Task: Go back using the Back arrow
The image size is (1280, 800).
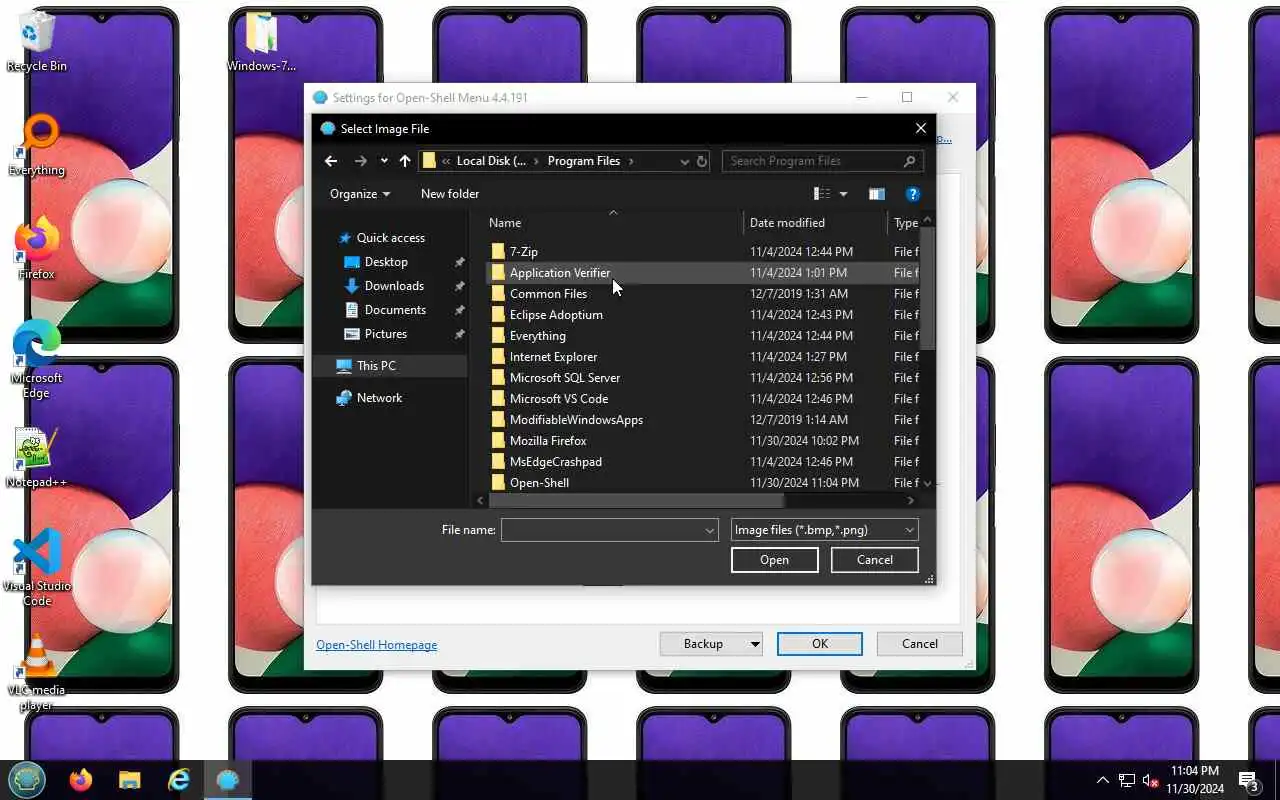Action: click(x=331, y=161)
